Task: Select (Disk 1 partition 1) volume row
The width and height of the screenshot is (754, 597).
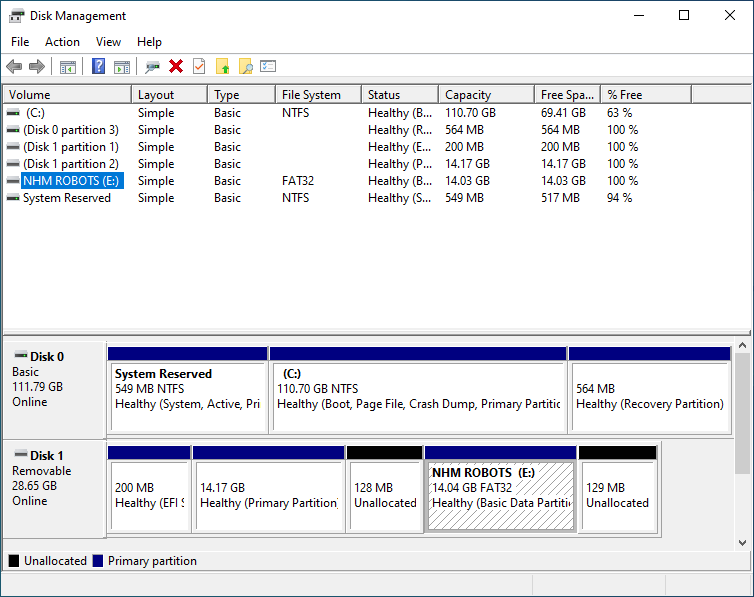Action: click(x=71, y=147)
